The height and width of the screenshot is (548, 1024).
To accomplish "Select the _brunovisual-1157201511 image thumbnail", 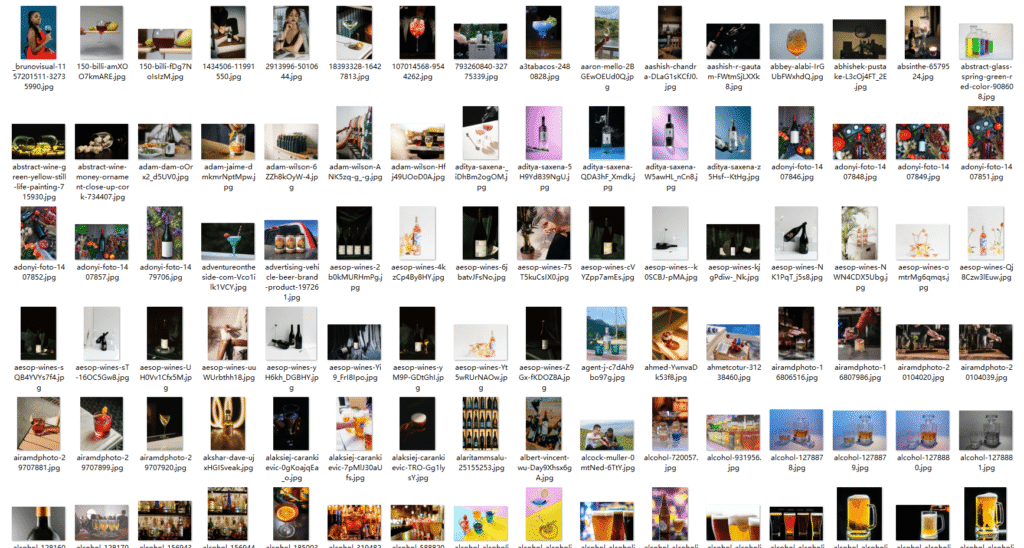I will pyautogui.click(x=39, y=33).
